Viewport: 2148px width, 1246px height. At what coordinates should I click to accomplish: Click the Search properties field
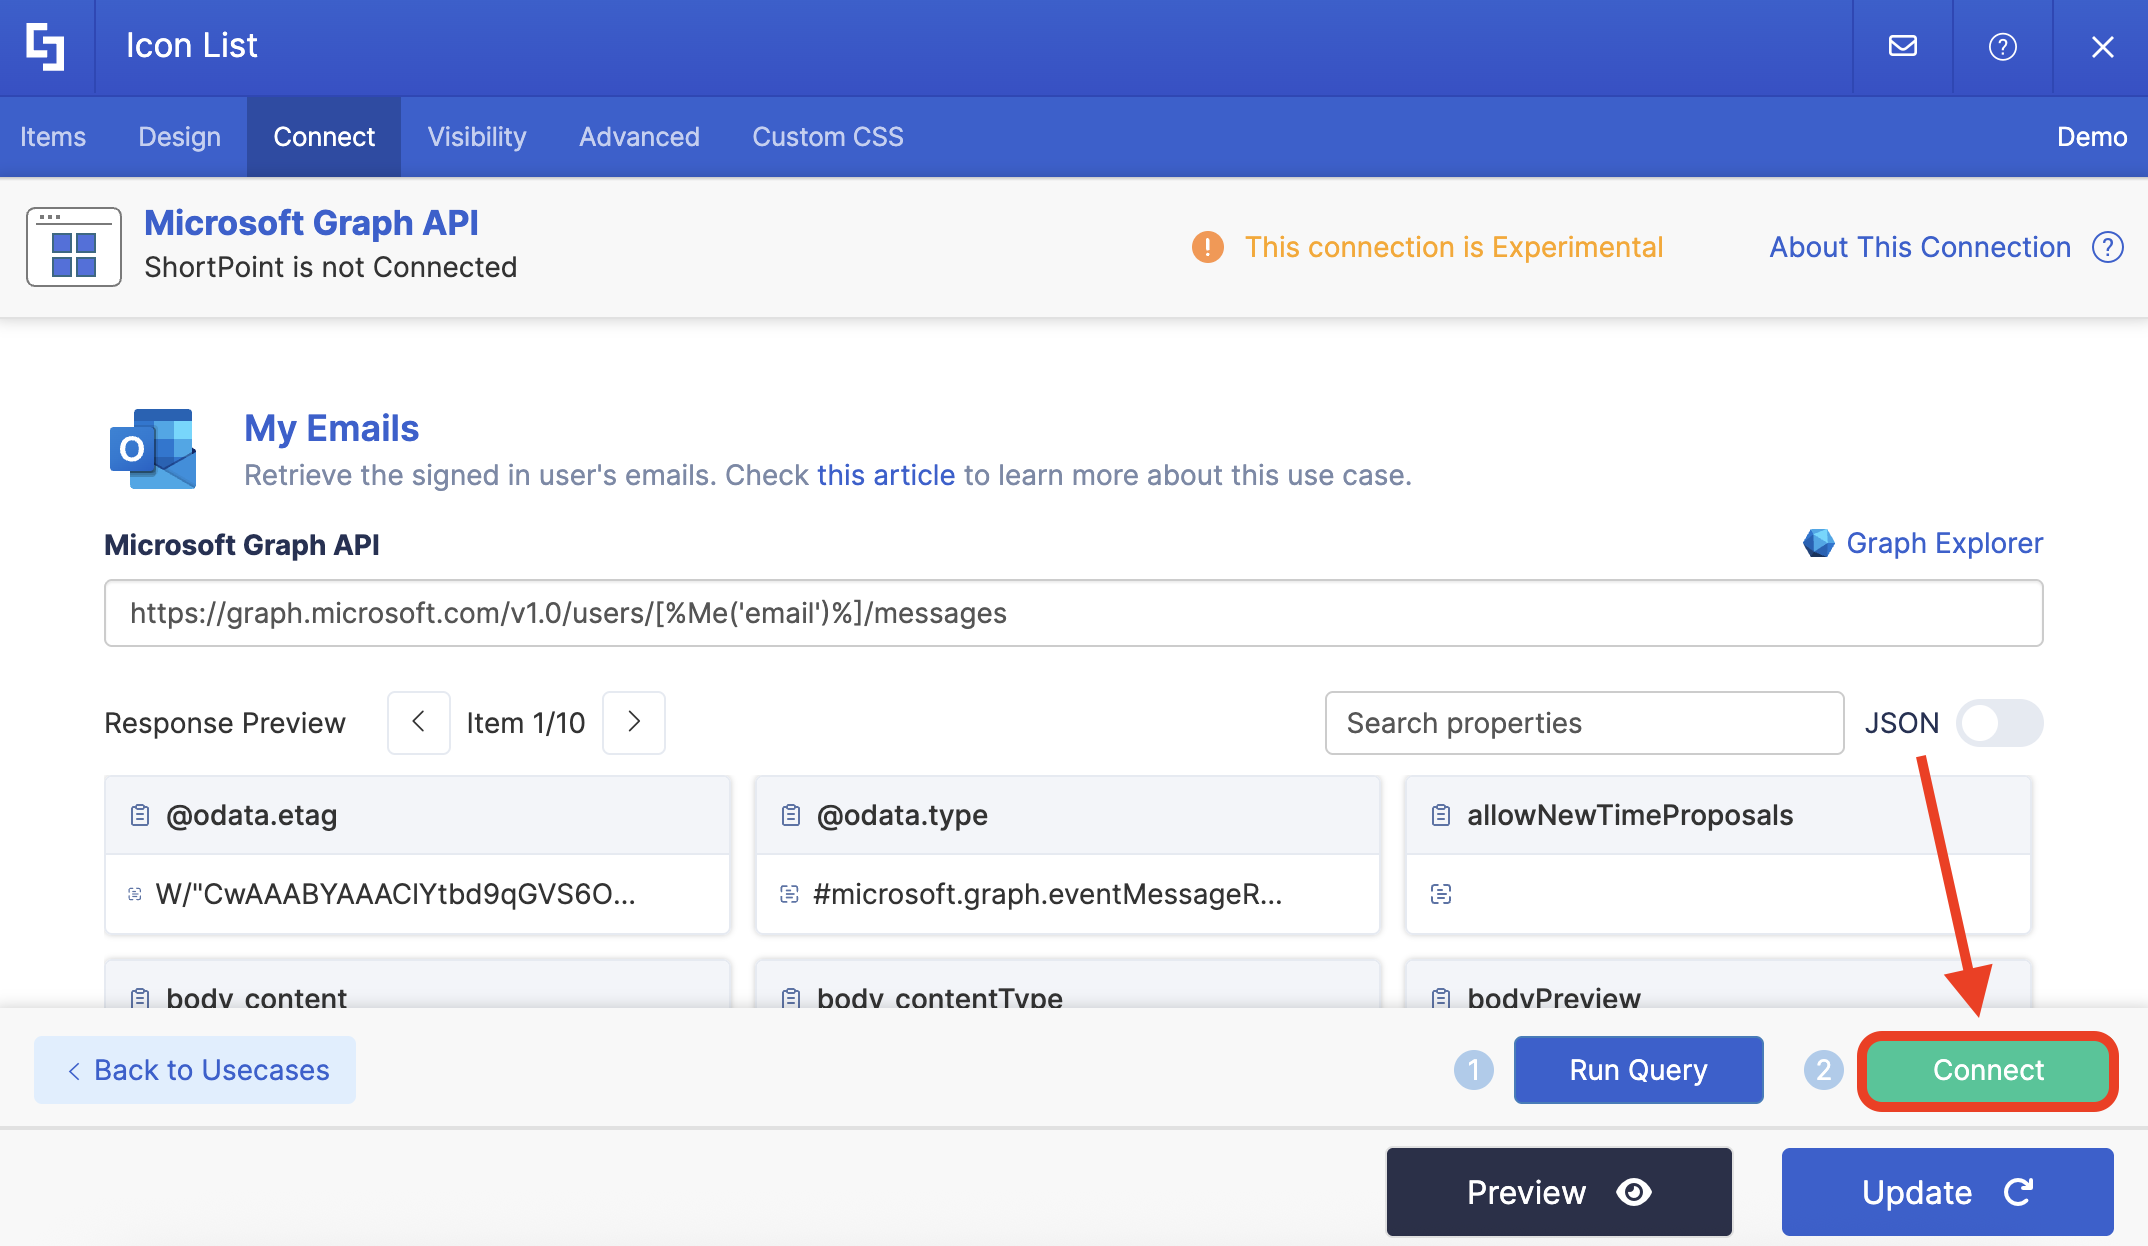pyautogui.click(x=1583, y=723)
